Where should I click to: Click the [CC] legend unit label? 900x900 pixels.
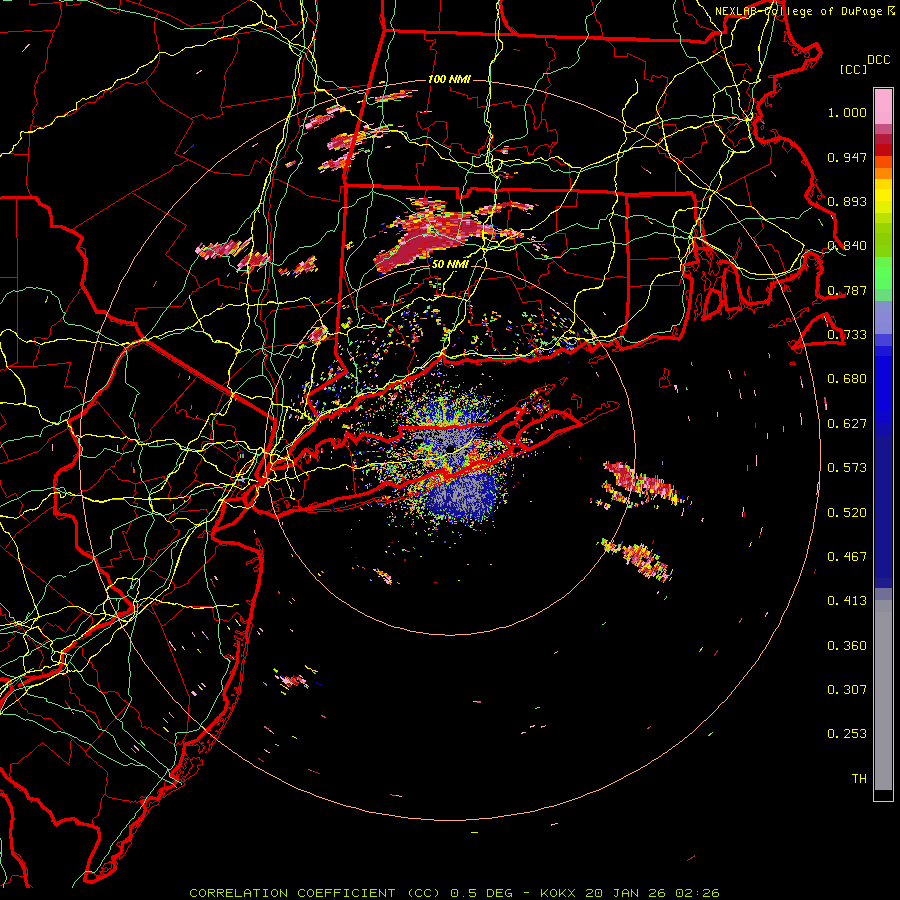pyautogui.click(x=853, y=69)
